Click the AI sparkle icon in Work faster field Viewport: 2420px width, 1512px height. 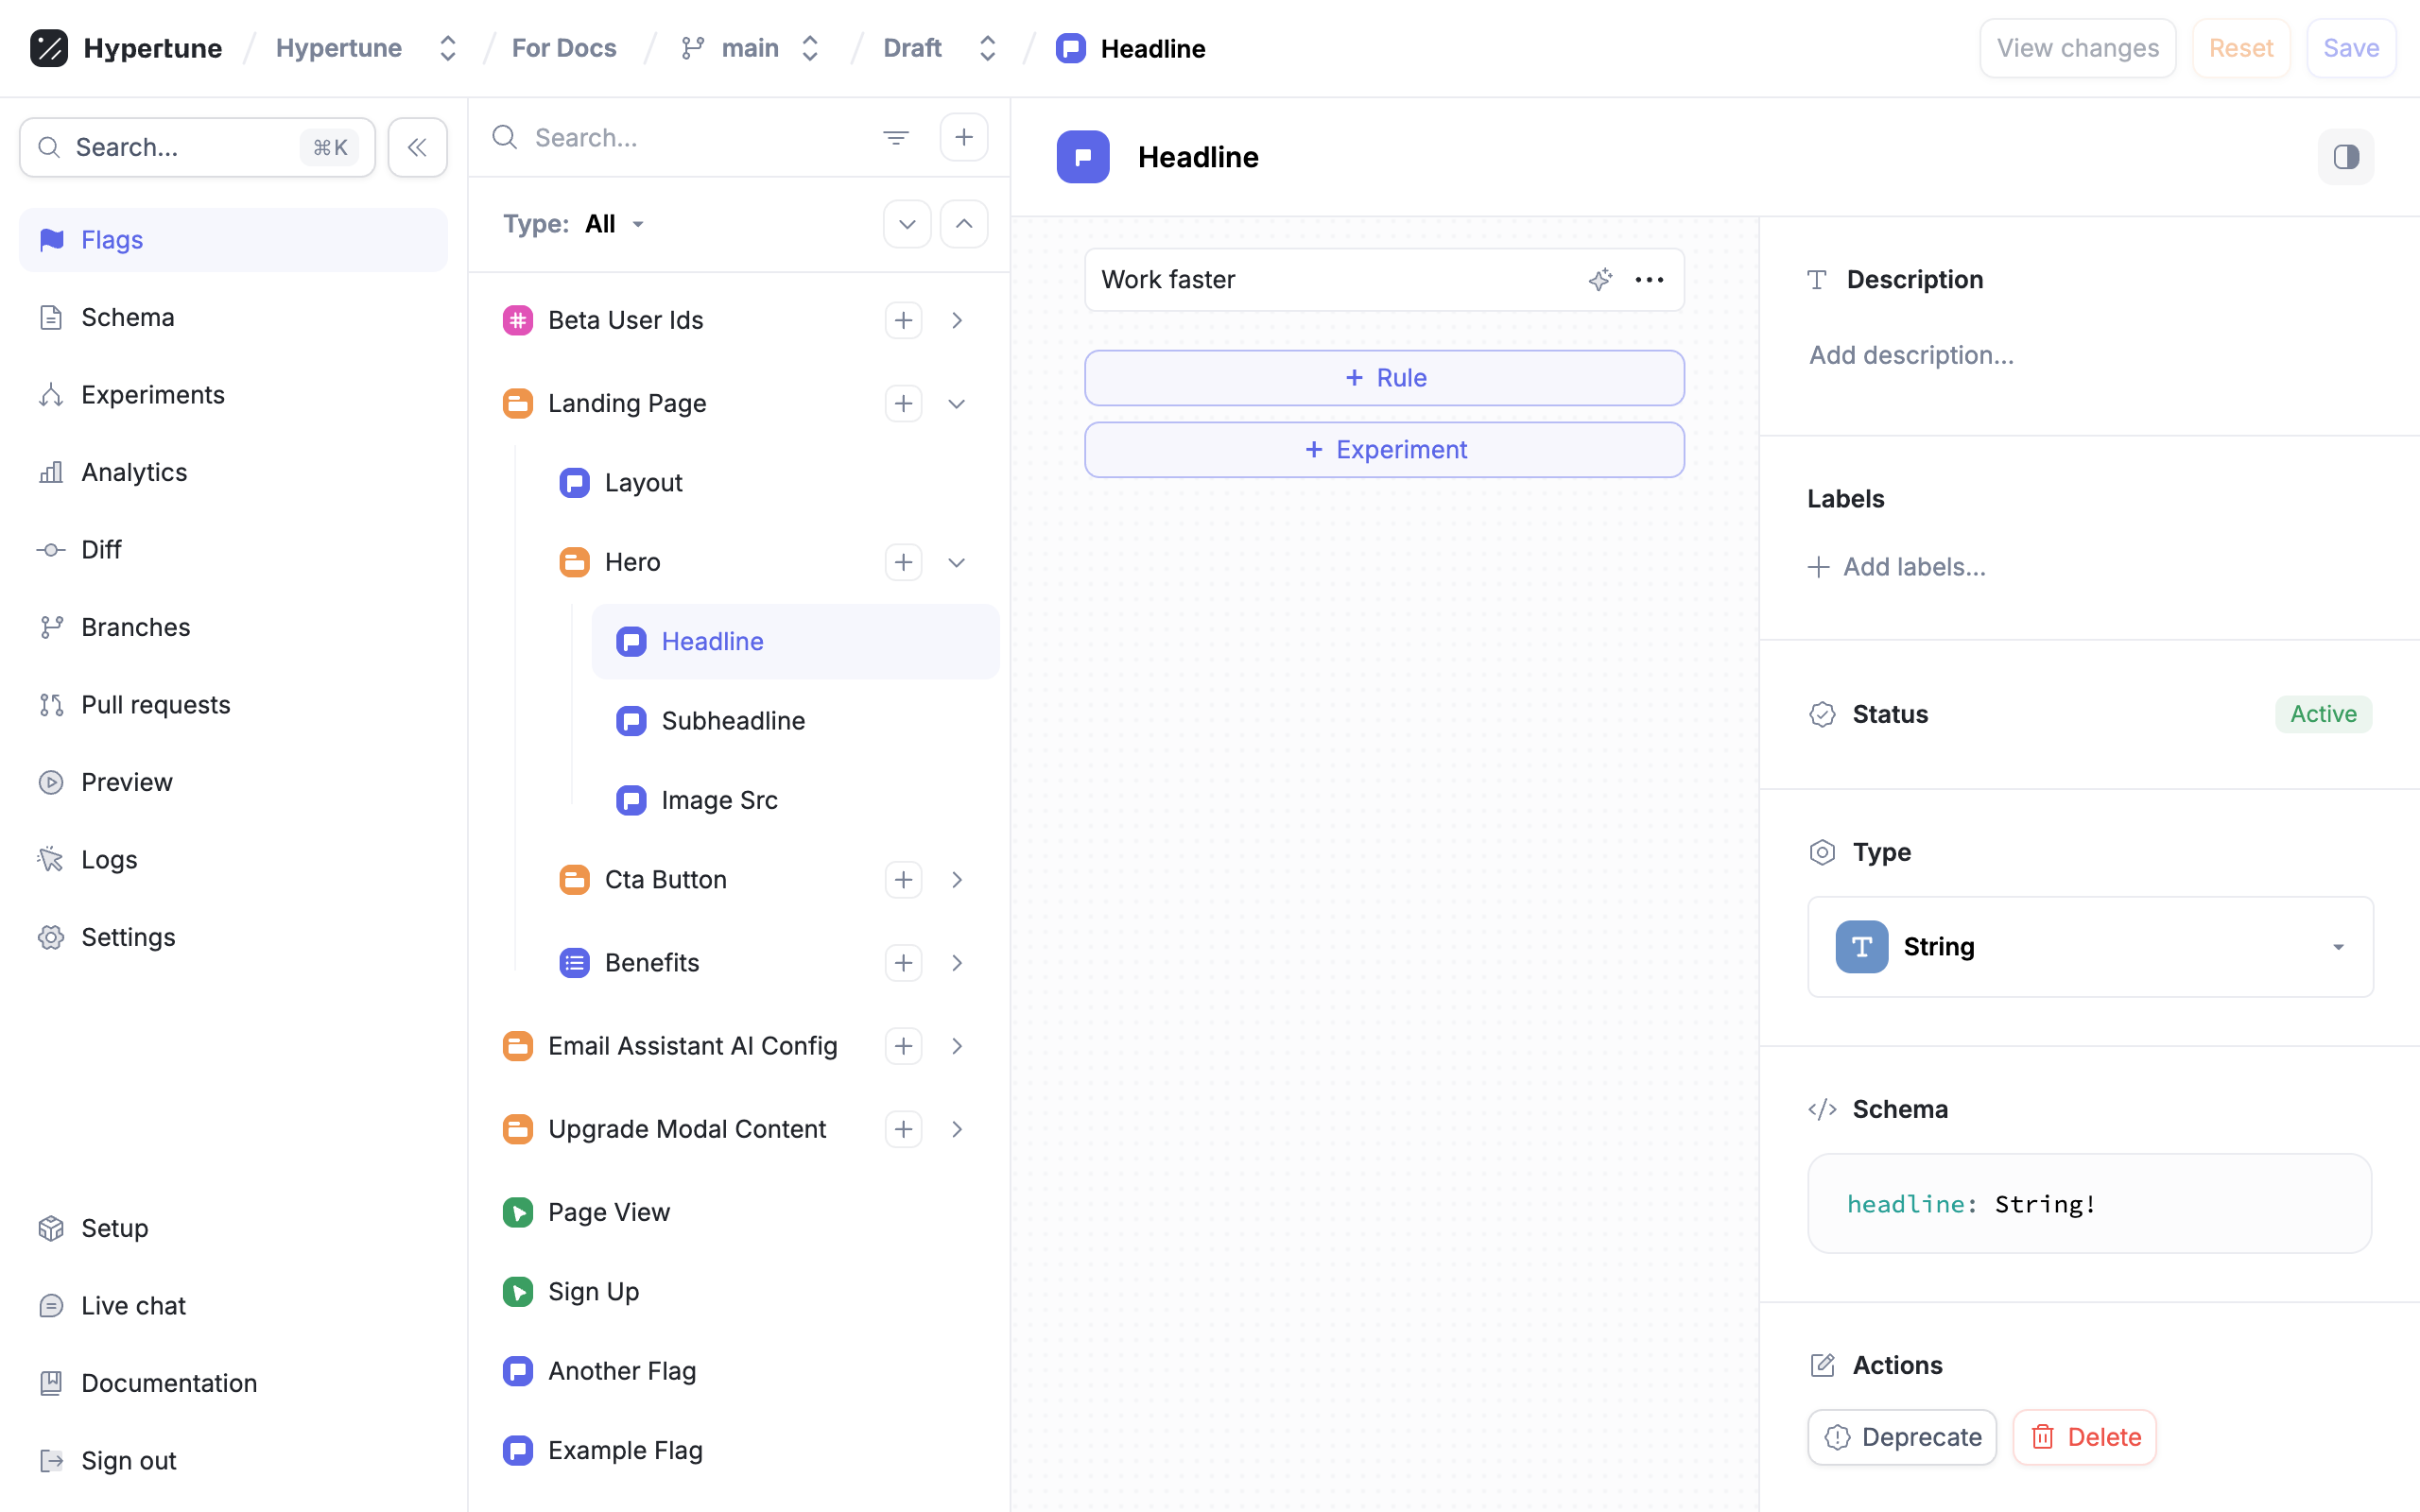(x=1600, y=280)
